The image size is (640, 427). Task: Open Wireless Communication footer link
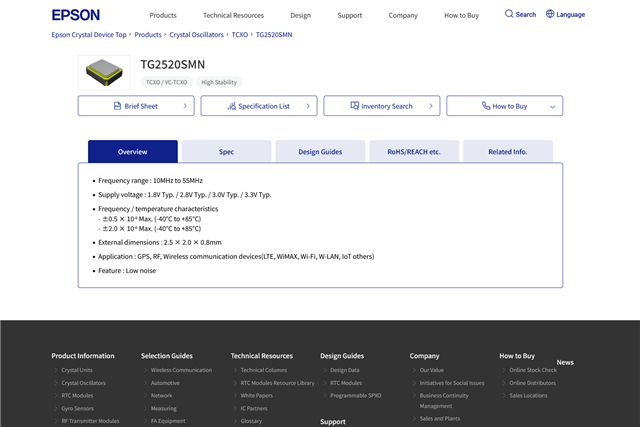pos(181,370)
